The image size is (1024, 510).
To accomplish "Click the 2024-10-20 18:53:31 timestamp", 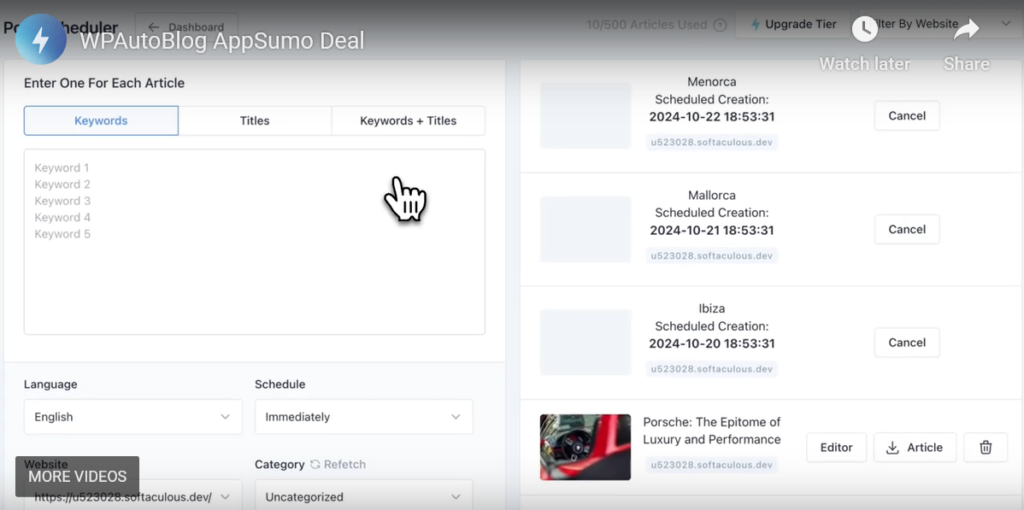I will [712, 343].
